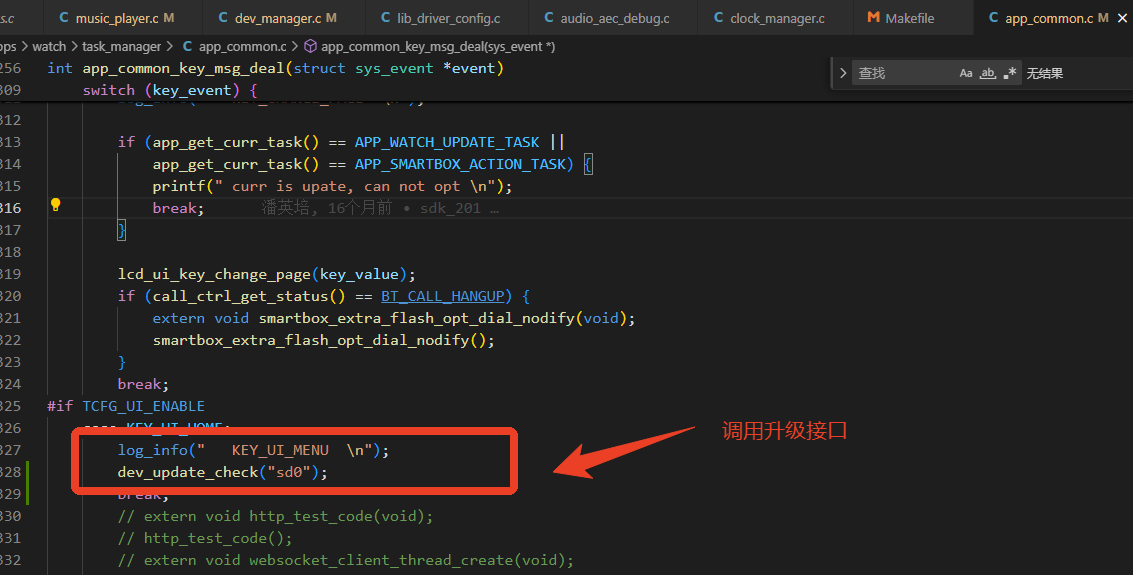
Task: Toggle whole word match in find widget
Action: pyautogui.click(x=988, y=73)
